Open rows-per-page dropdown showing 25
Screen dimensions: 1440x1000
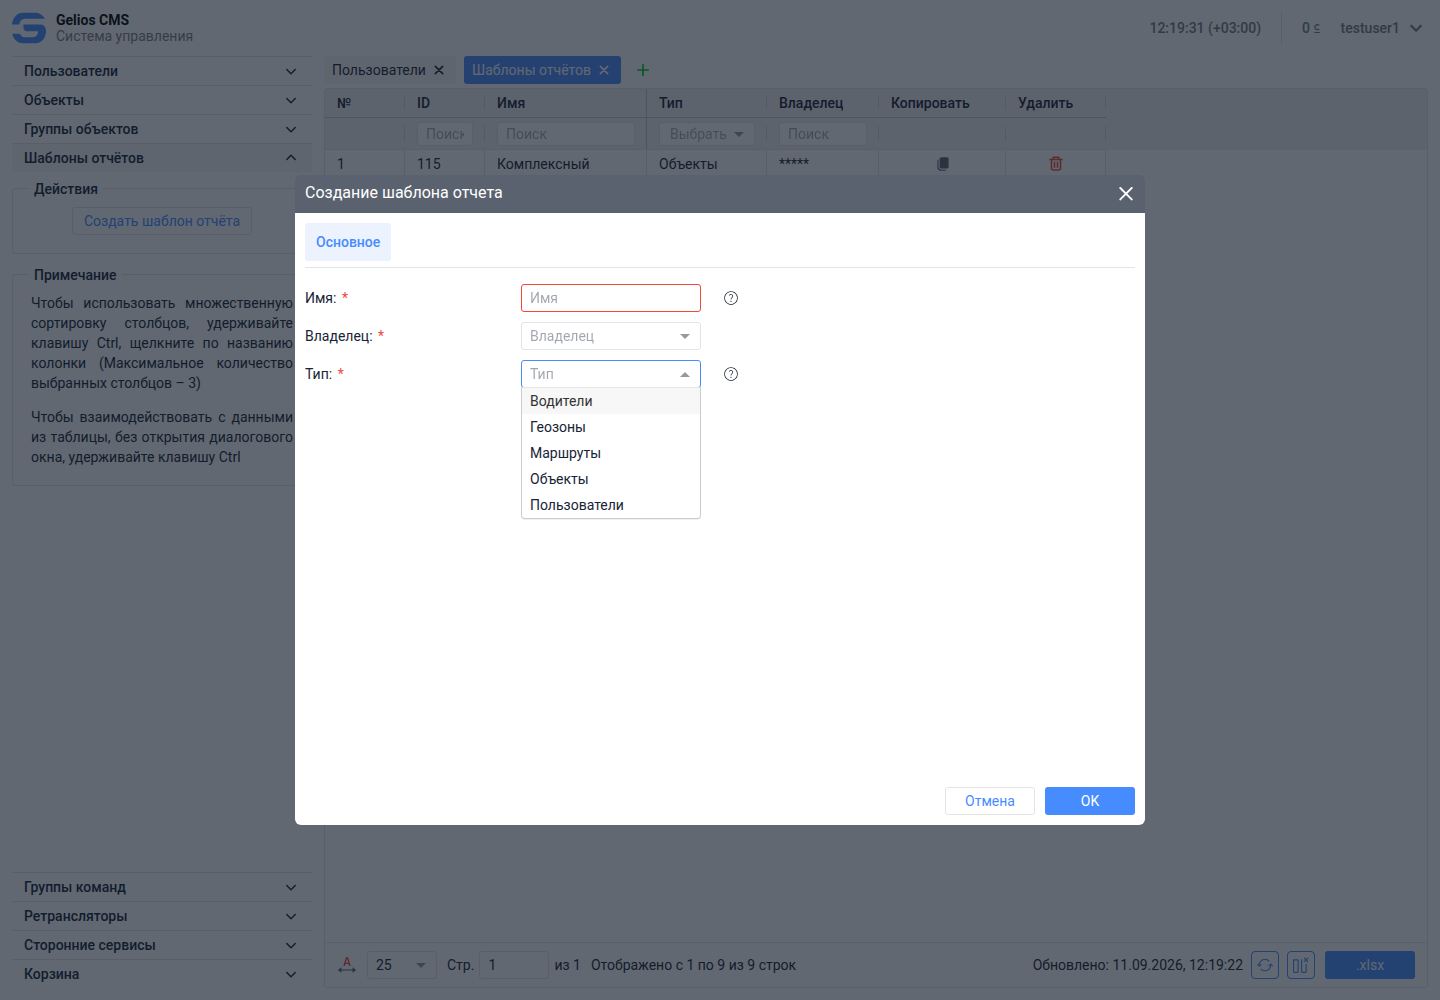pyautogui.click(x=402, y=965)
